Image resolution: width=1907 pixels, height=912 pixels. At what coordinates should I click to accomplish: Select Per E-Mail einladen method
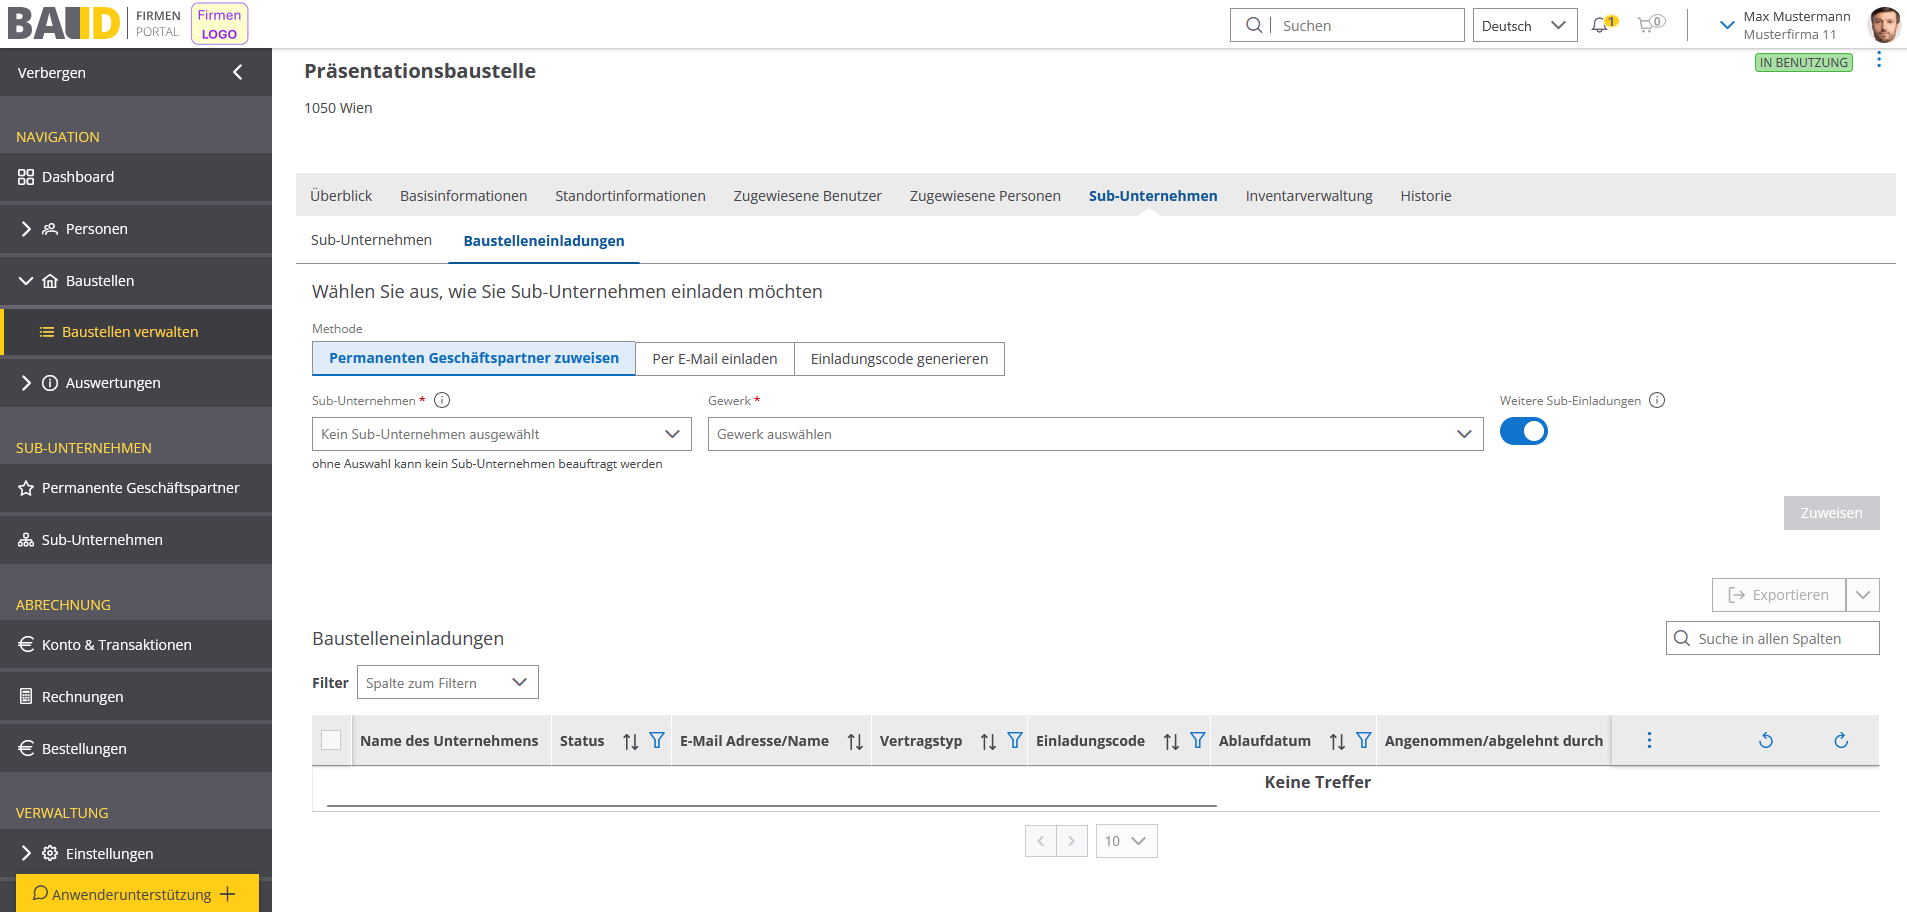[714, 359]
